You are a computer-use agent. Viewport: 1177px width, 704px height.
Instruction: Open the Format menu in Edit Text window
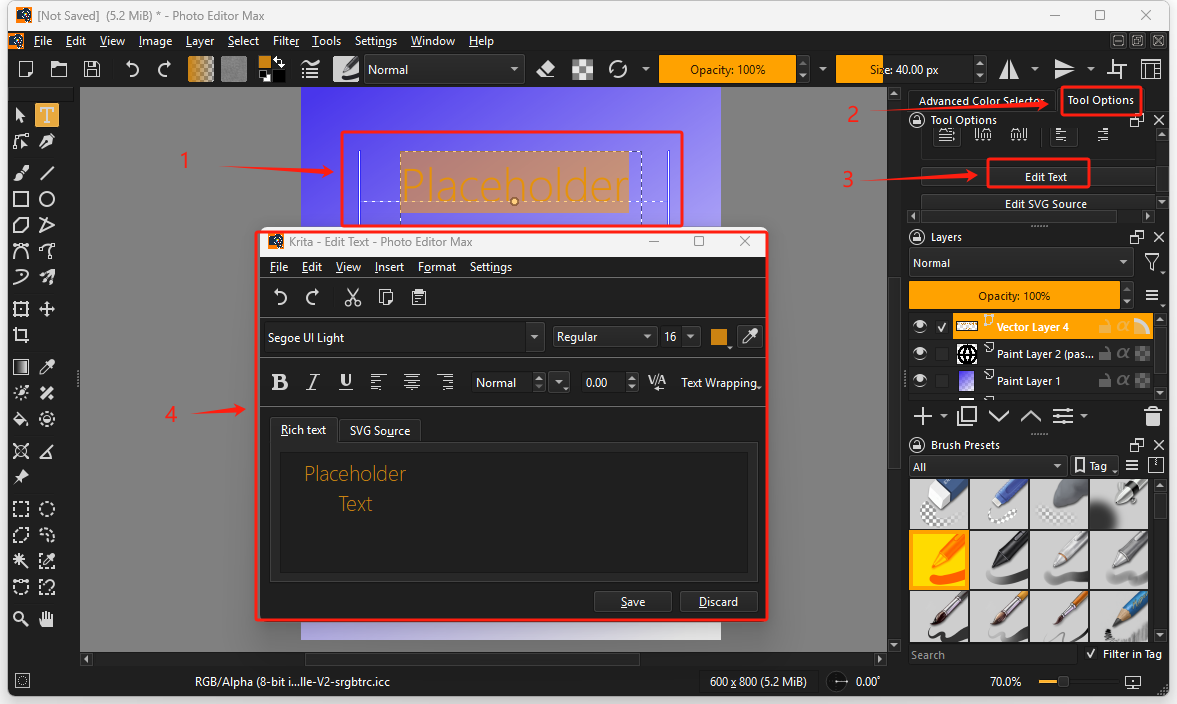[437, 267]
